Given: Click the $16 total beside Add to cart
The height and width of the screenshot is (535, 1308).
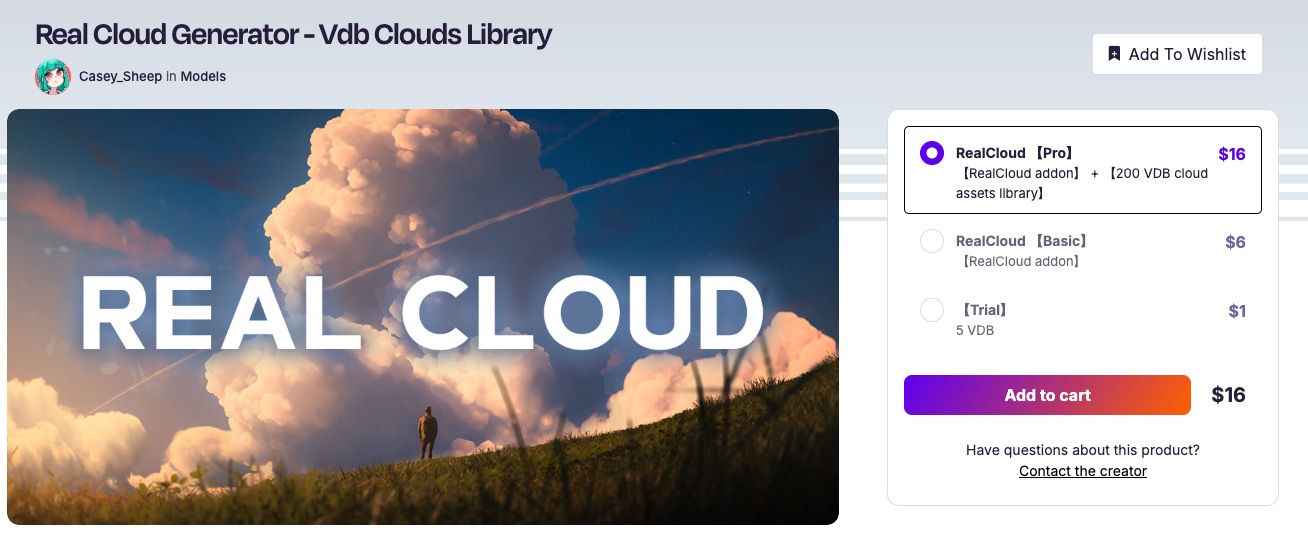Looking at the screenshot, I should coord(1228,395).
